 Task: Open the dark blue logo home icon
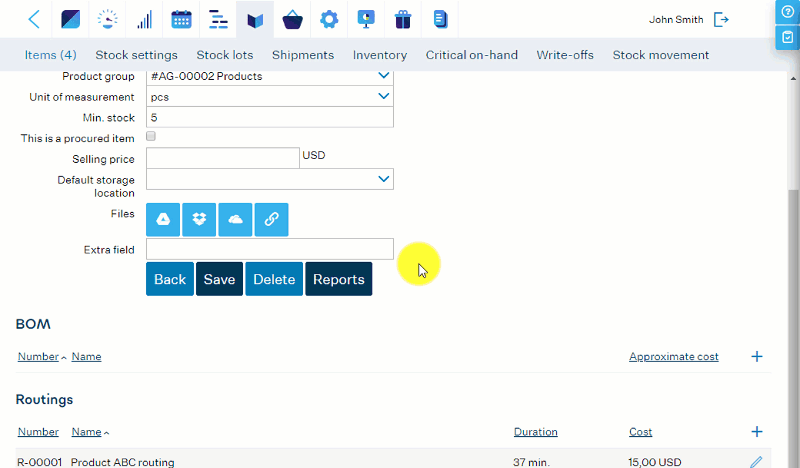click(70, 19)
